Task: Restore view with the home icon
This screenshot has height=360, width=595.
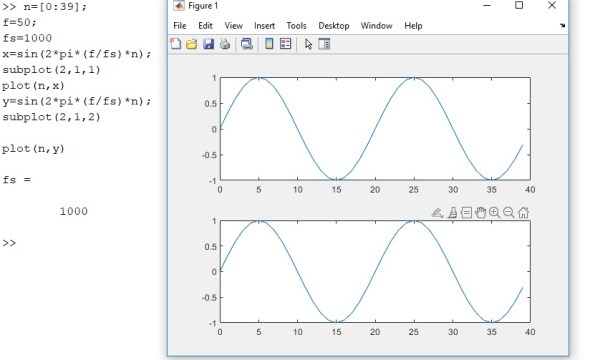Action: 523,212
